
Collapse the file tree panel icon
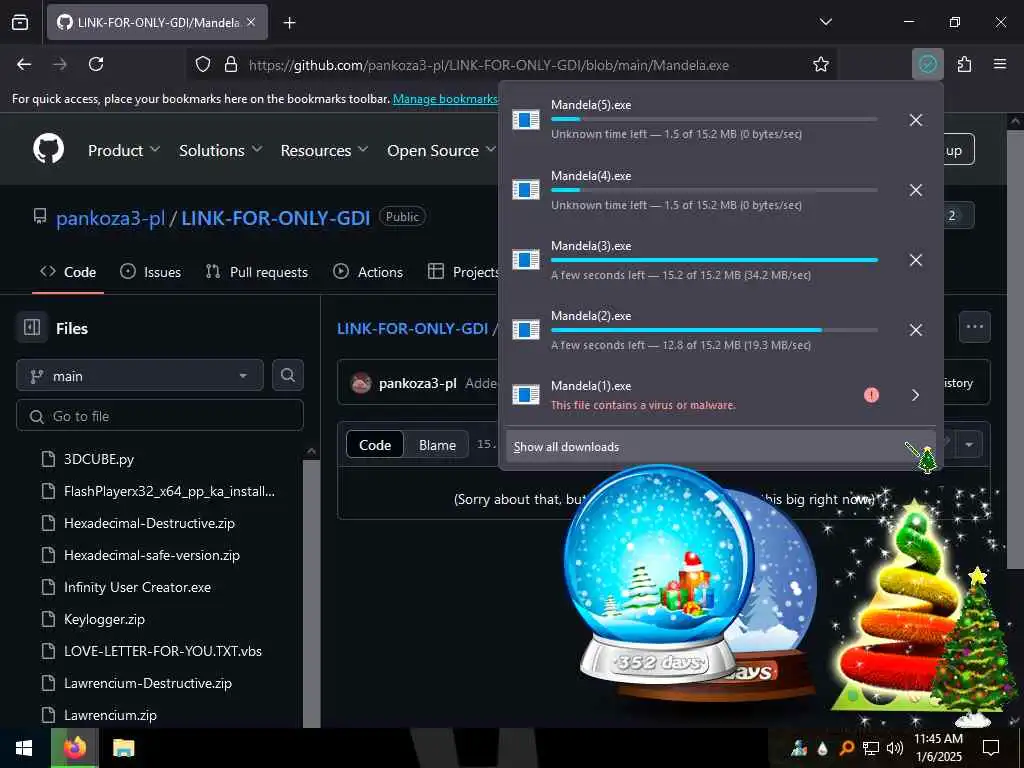tap(32, 327)
